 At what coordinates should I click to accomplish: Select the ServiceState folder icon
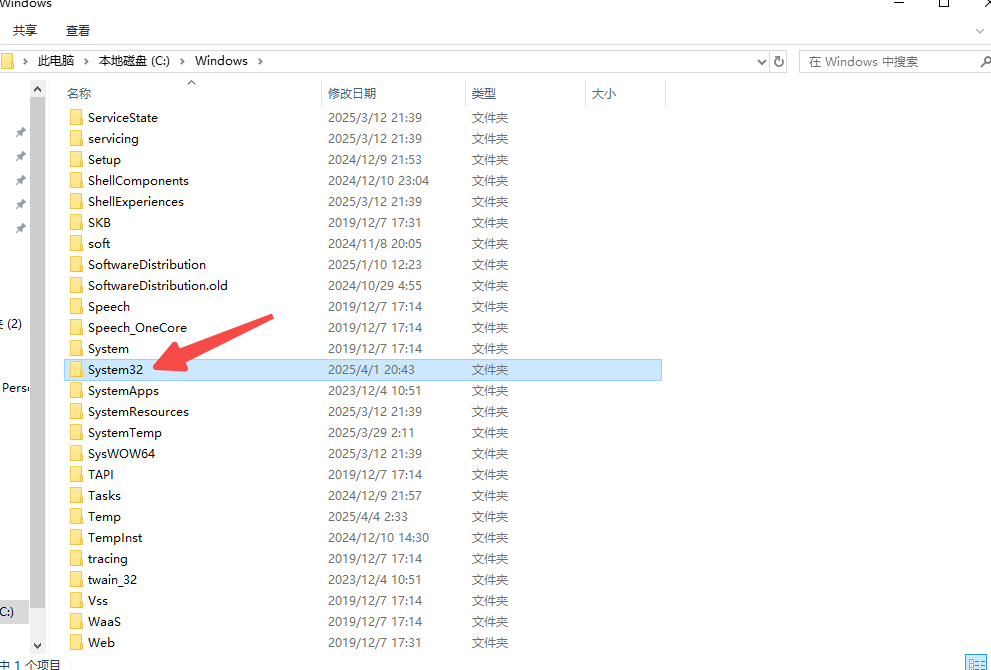76,118
